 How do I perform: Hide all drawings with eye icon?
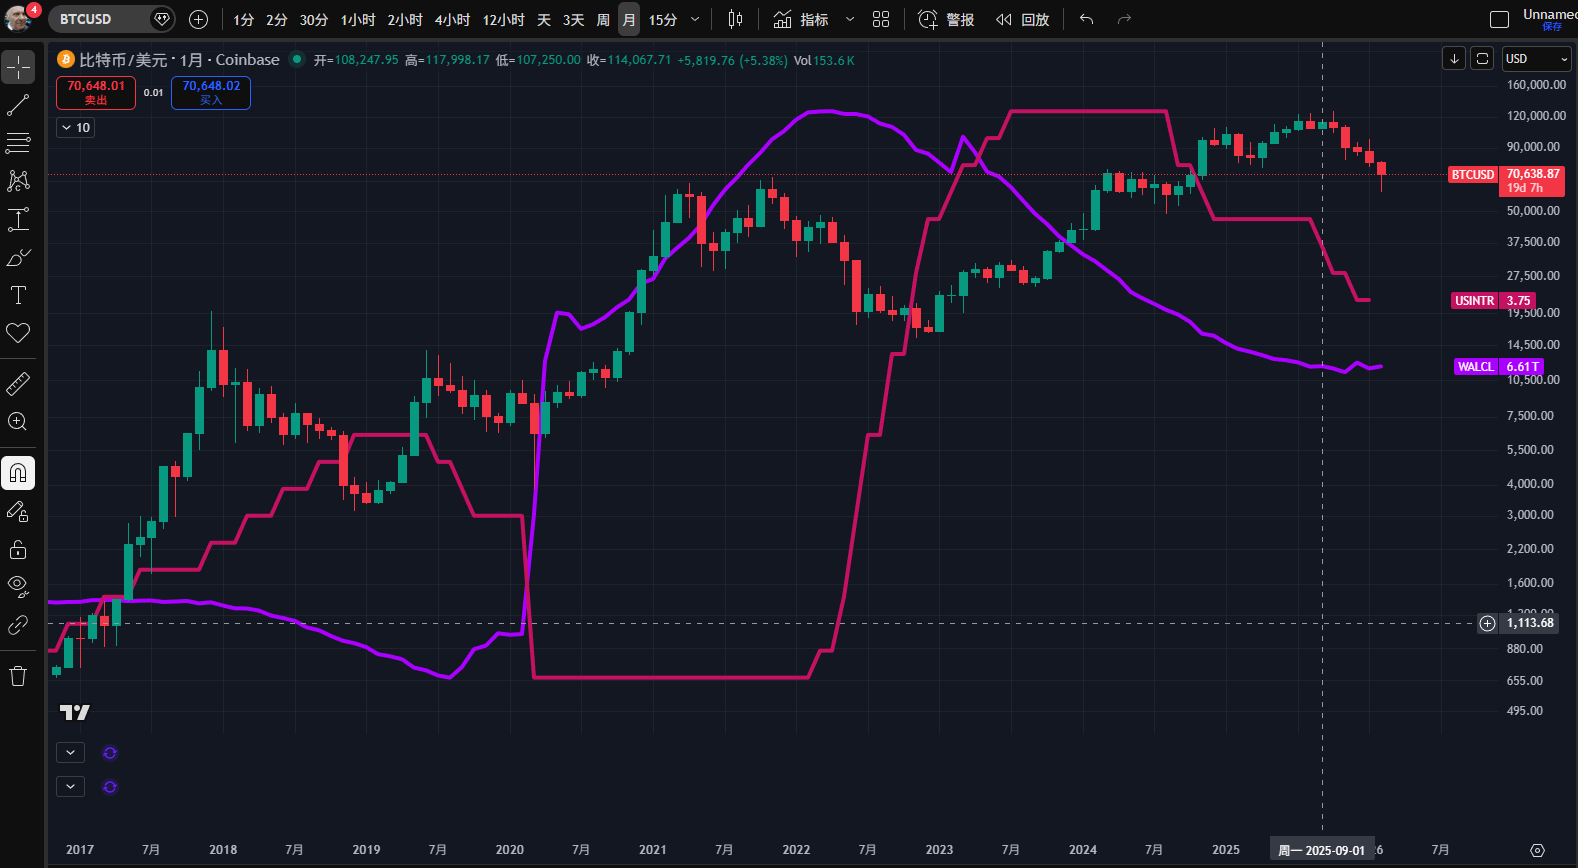[18, 587]
